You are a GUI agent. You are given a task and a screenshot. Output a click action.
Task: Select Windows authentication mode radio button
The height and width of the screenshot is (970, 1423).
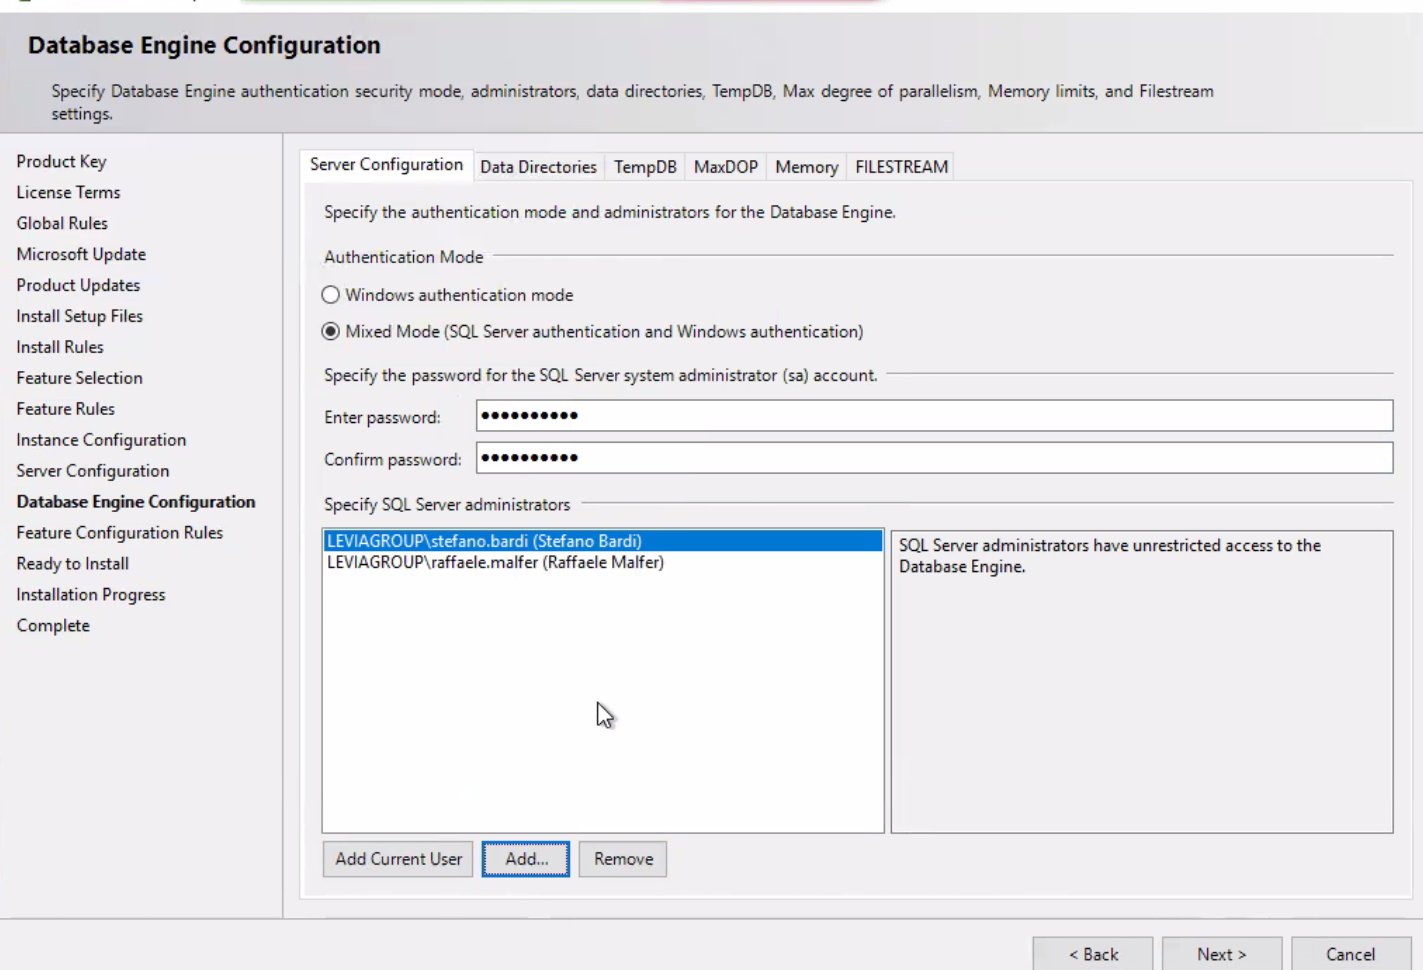pyautogui.click(x=331, y=295)
